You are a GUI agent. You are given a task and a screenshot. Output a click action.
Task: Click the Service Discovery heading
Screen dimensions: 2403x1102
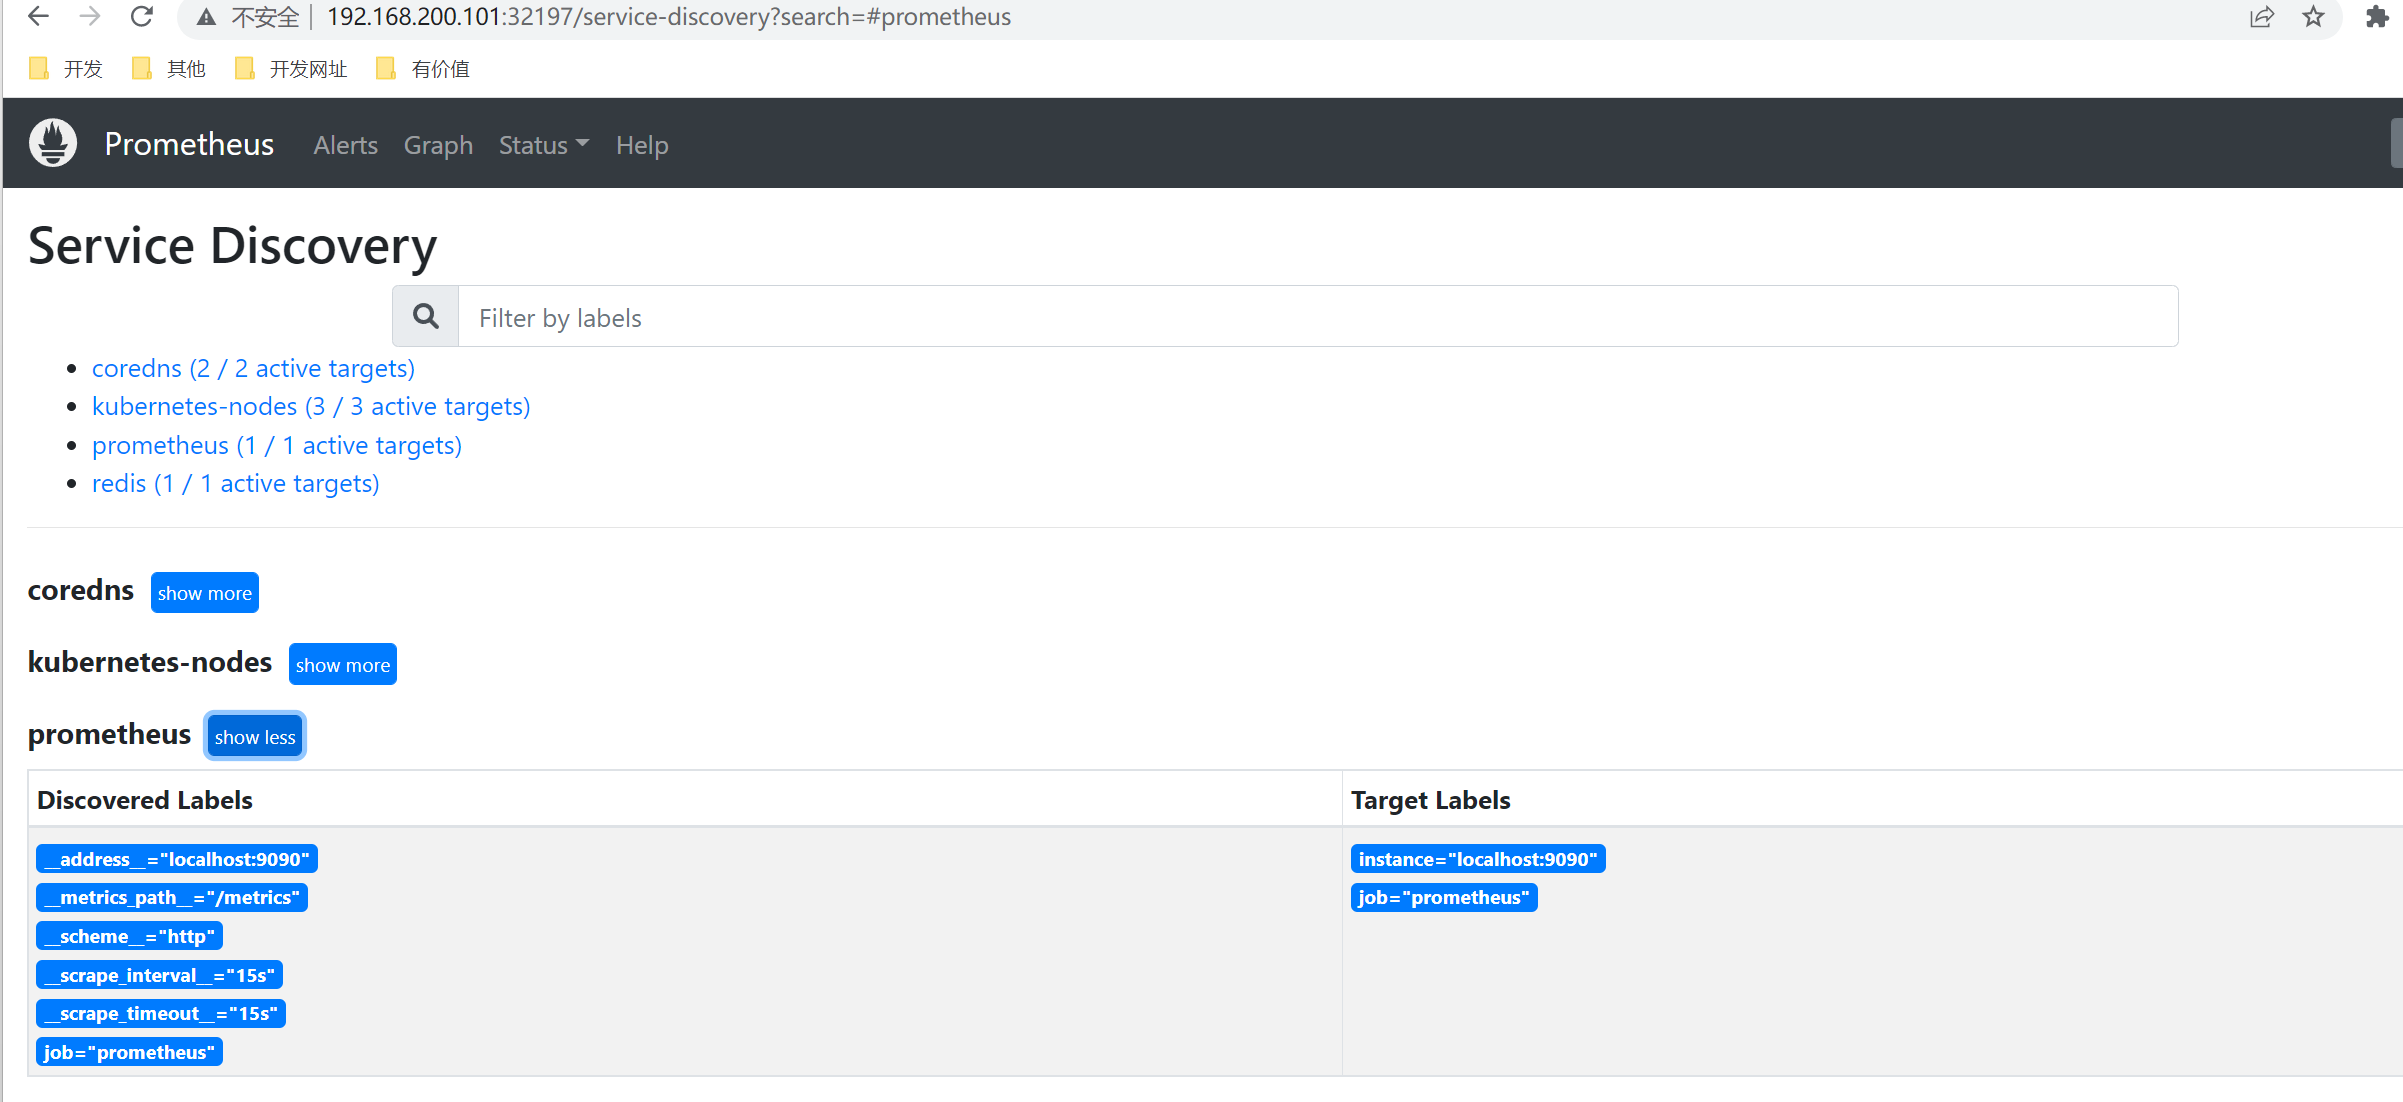pos(233,245)
